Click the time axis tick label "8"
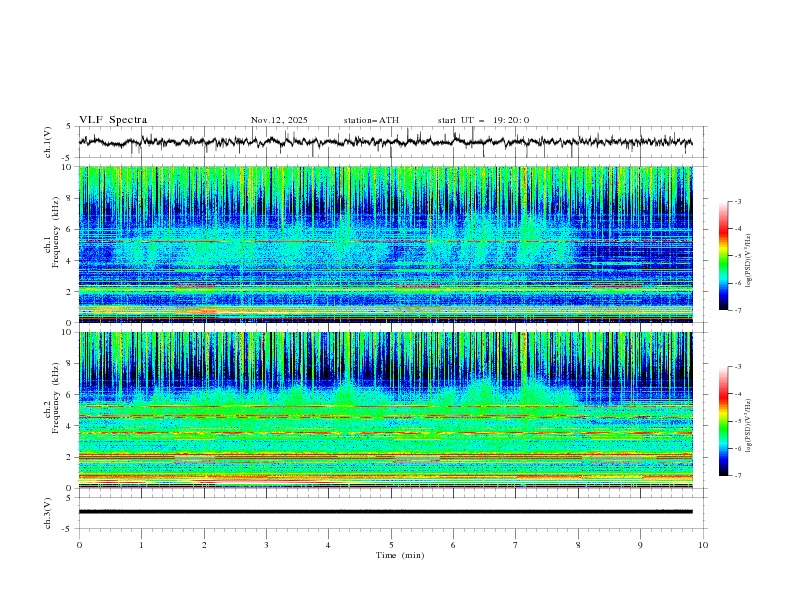This screenshot has width=792, height=612. [578, 545]
